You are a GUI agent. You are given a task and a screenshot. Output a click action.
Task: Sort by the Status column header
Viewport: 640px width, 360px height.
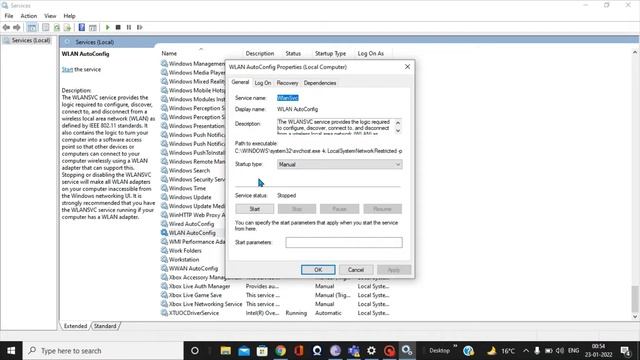(293, 53)
